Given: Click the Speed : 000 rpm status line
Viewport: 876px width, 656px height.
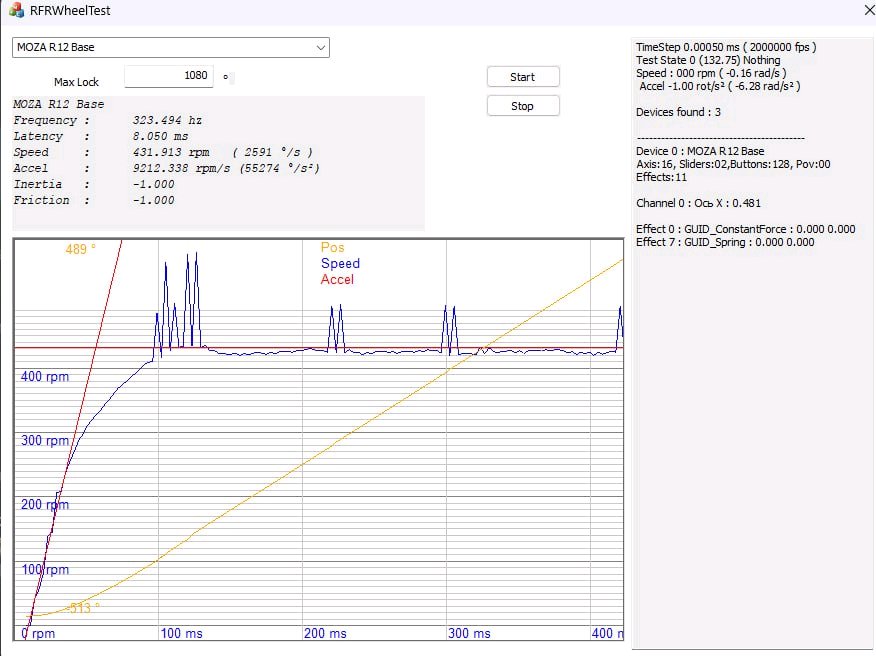Looking at the screenshot, I should (x=711, y=73).
